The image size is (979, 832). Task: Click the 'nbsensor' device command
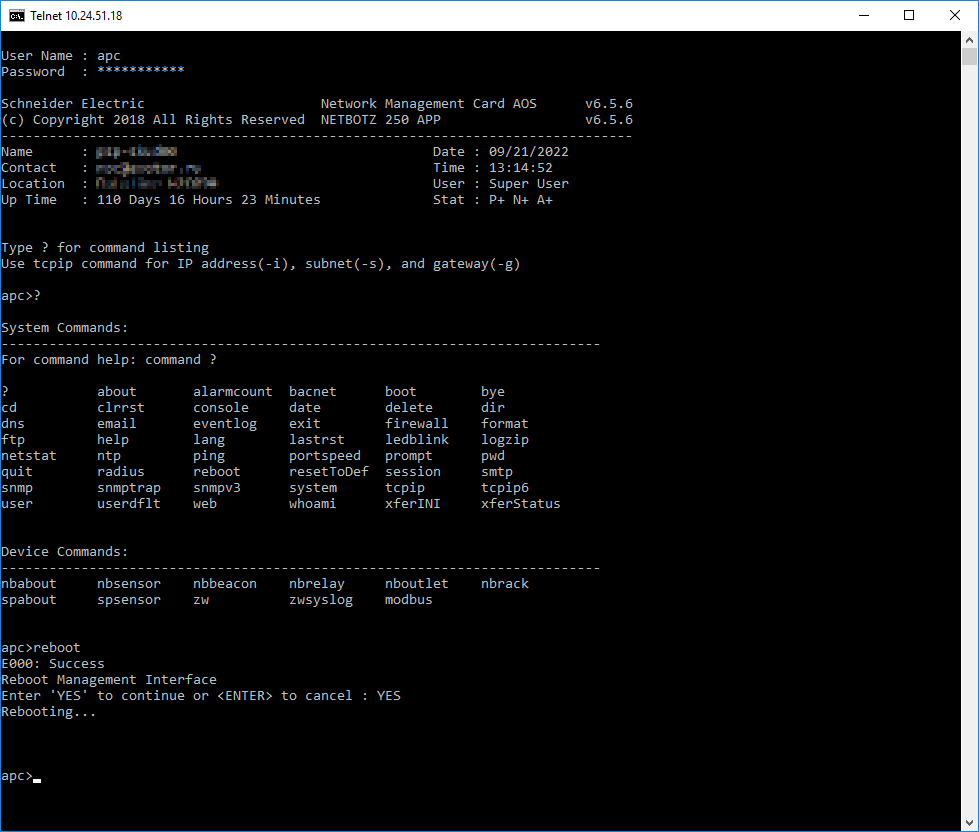pos(129,584)
